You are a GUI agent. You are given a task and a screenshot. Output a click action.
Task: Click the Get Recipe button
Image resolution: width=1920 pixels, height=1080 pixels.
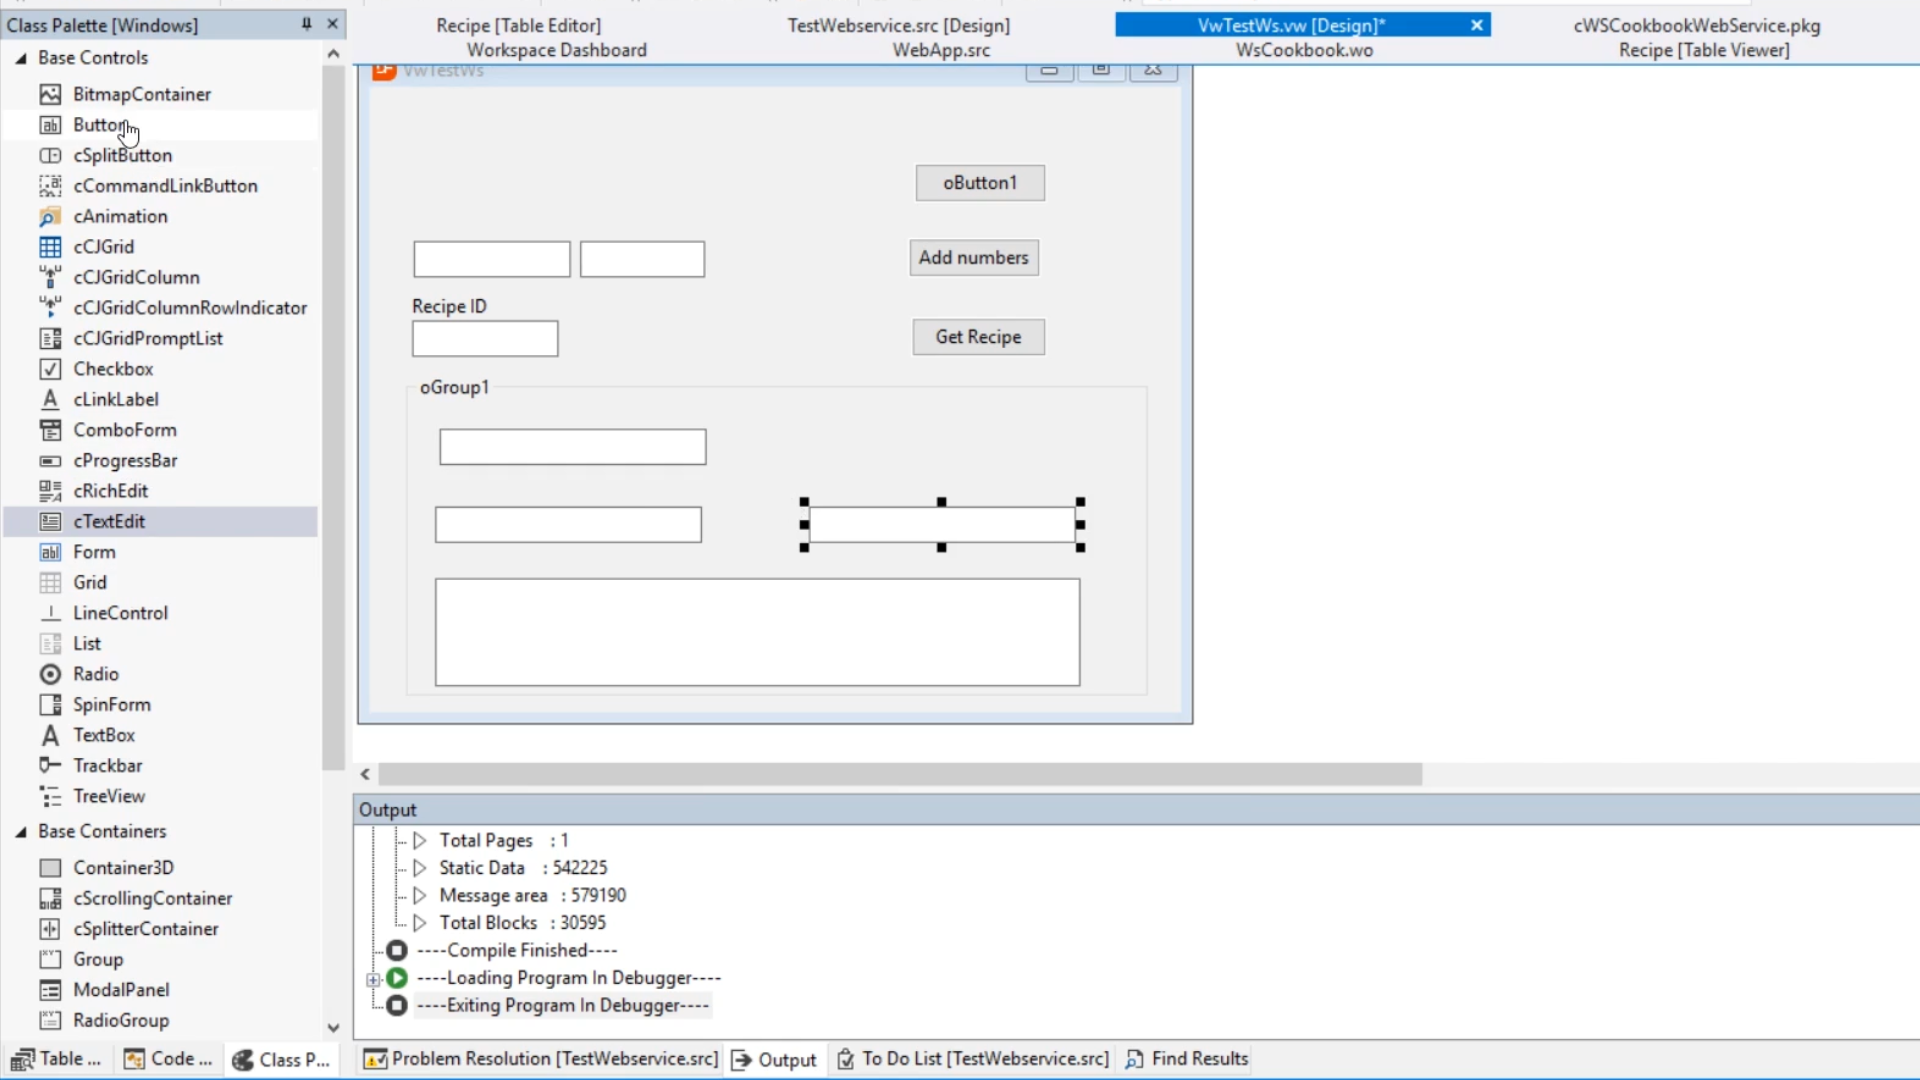point(978,337)
